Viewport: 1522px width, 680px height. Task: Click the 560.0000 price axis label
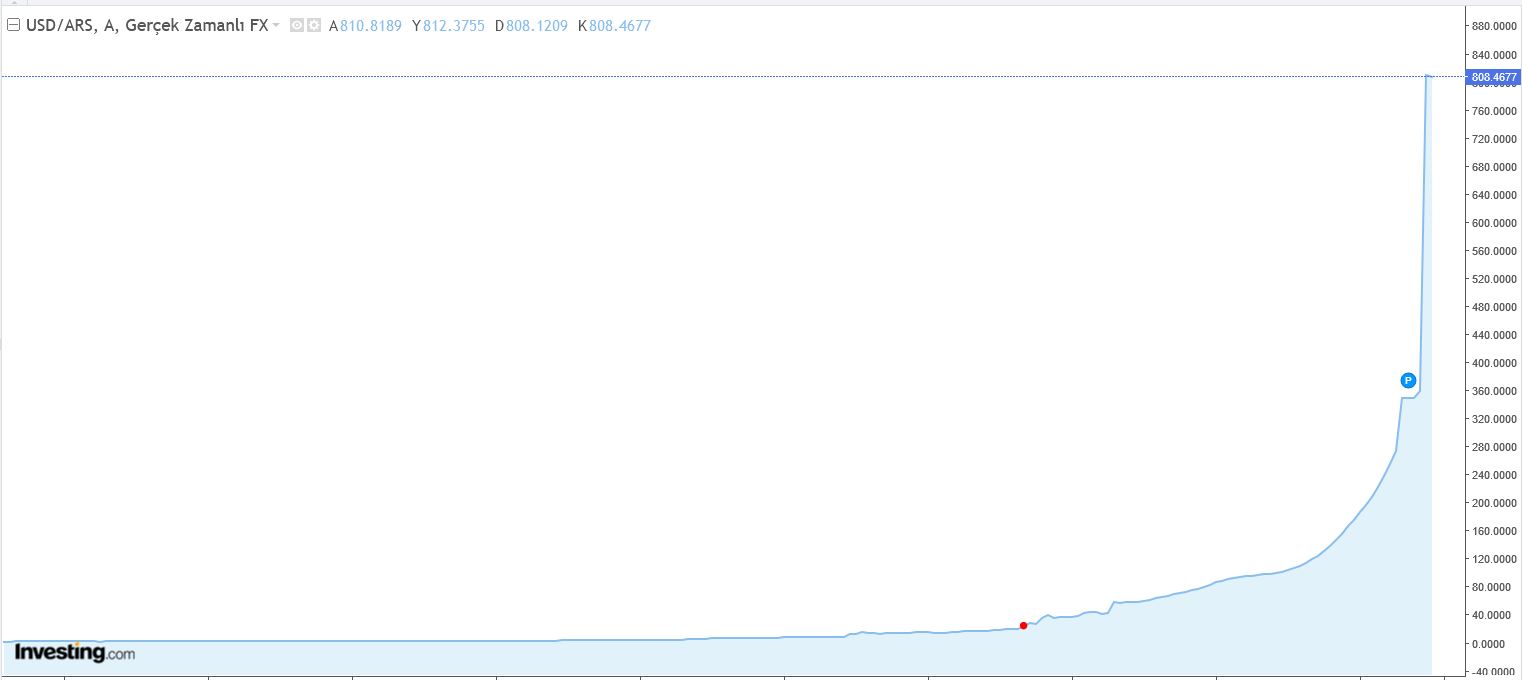click(x=1494, y=251)
